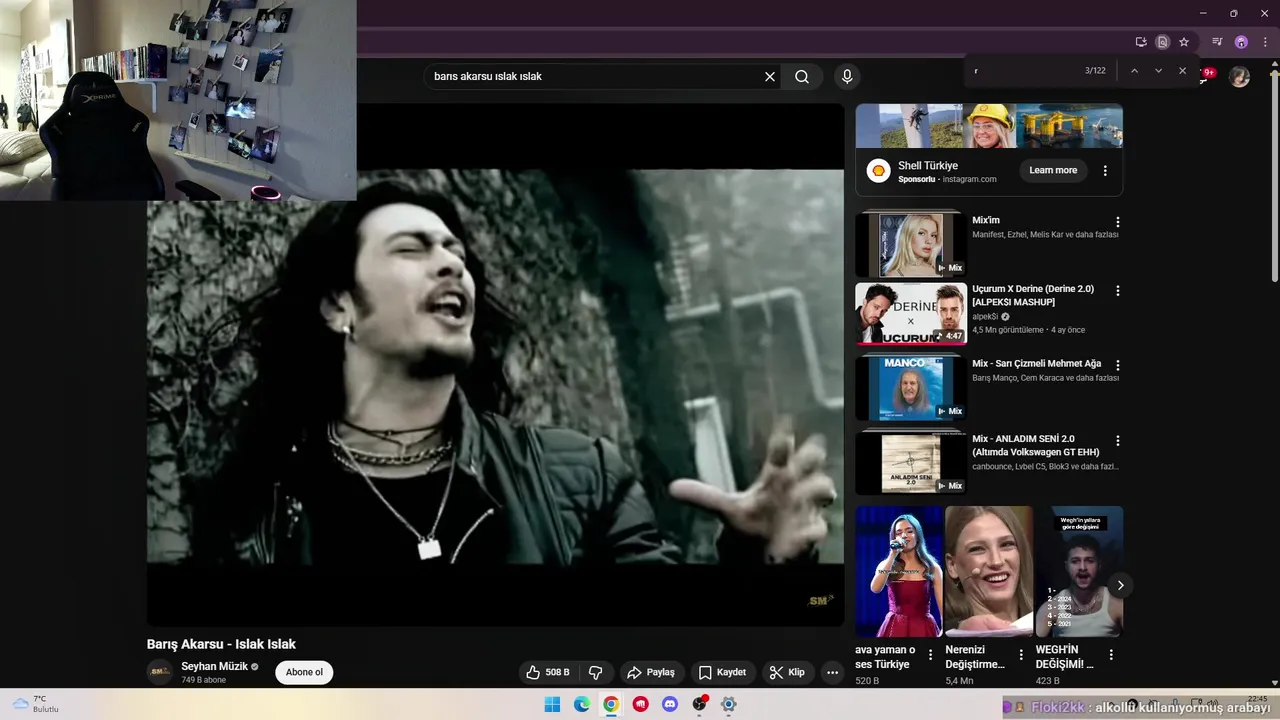This screenshot has height=720, width=1280.
Task: Create a clip with Klip button
Action: click(x=788, y=673)
